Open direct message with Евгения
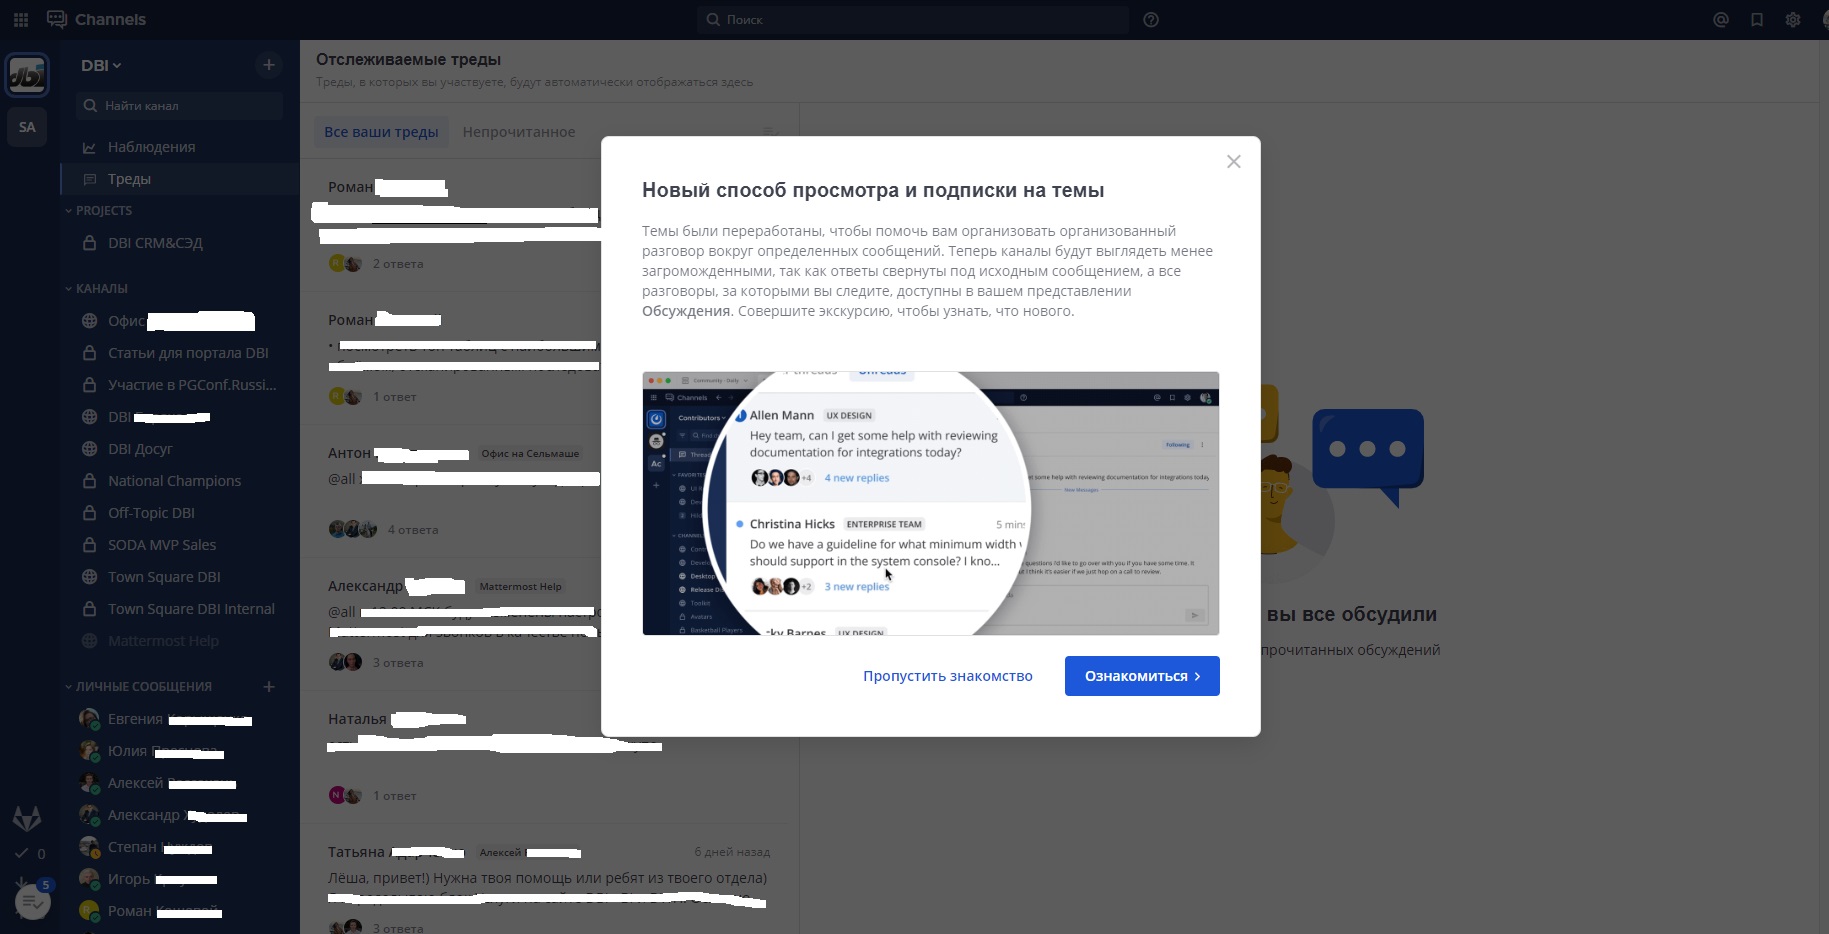This screenshot has width=1829, height=934. point(180,719)
